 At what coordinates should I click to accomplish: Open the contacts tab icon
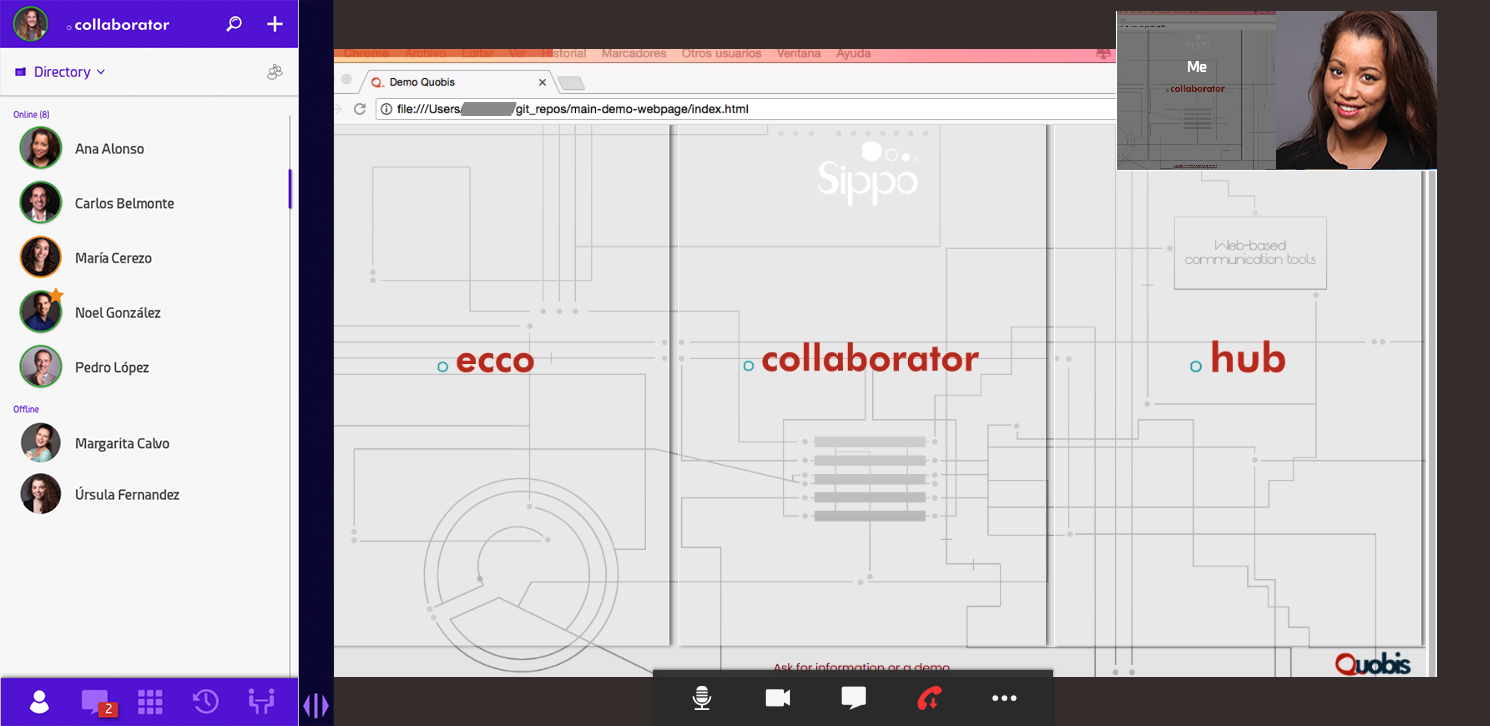(x=39, y=702)
